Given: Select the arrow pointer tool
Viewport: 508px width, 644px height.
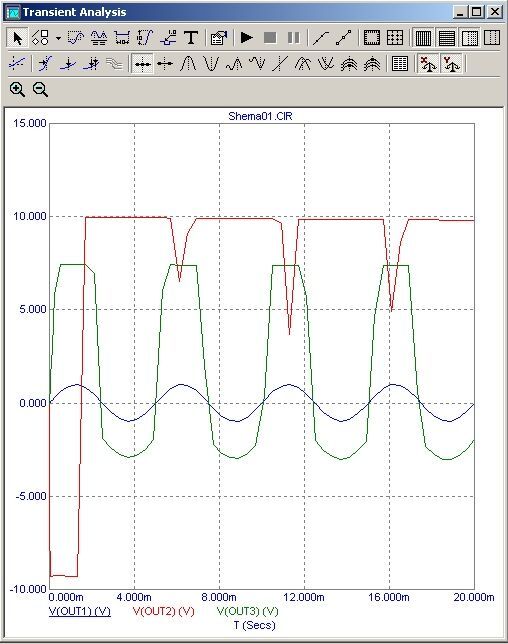Looking at the screenshot, I should (x=18, y=38).
